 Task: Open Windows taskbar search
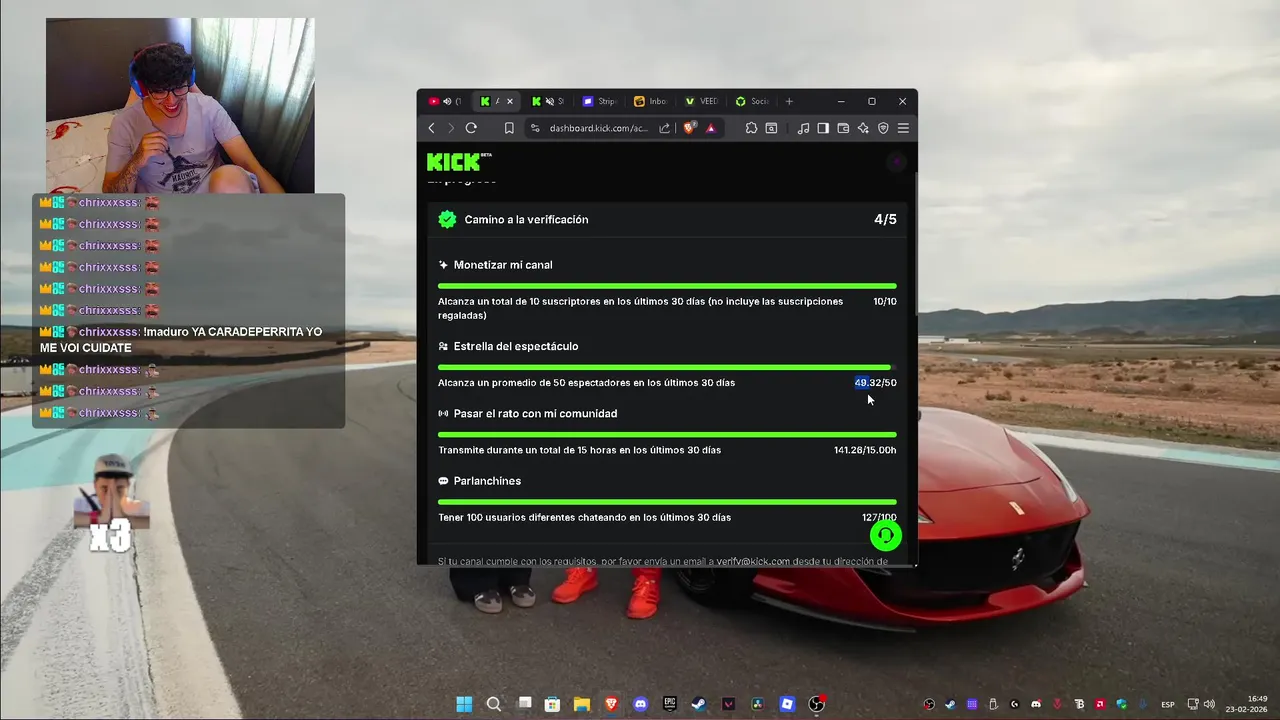click(494, 704)
